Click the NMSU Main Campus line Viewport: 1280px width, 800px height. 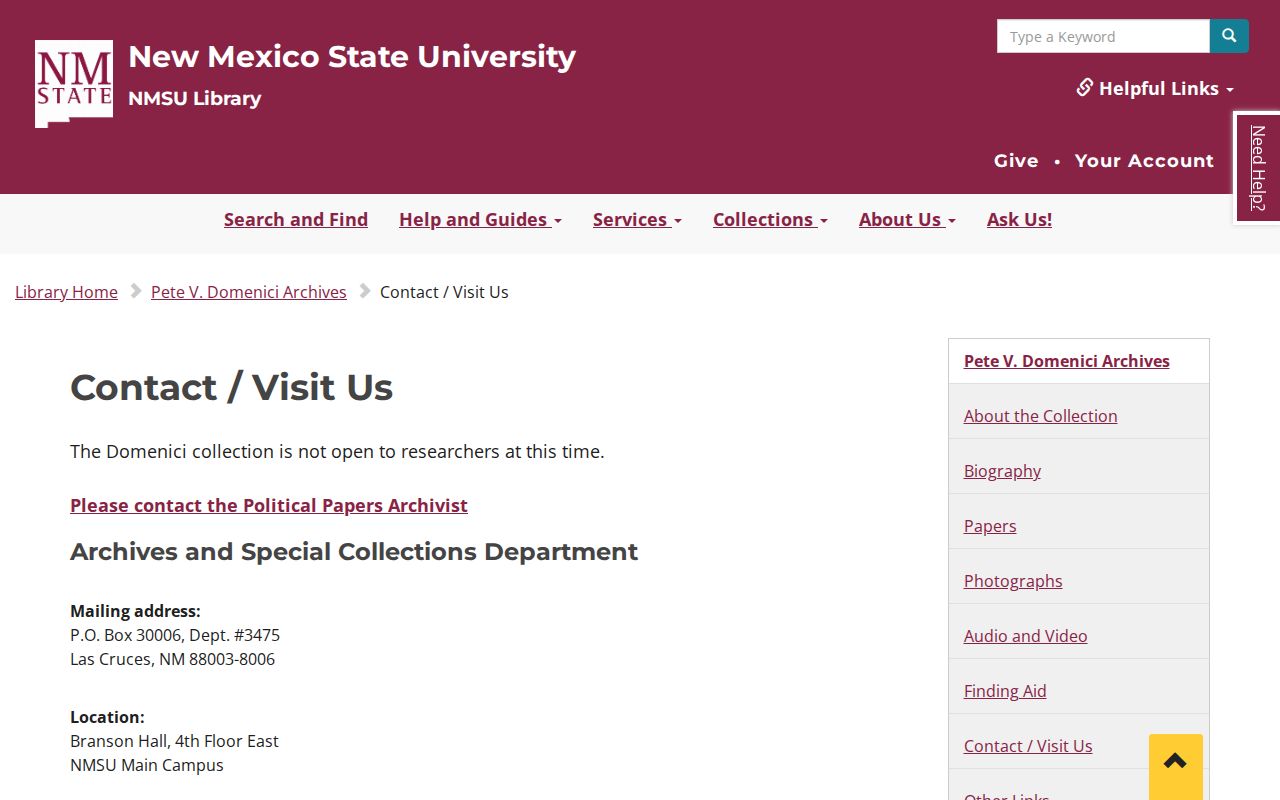tap(147, 765)
